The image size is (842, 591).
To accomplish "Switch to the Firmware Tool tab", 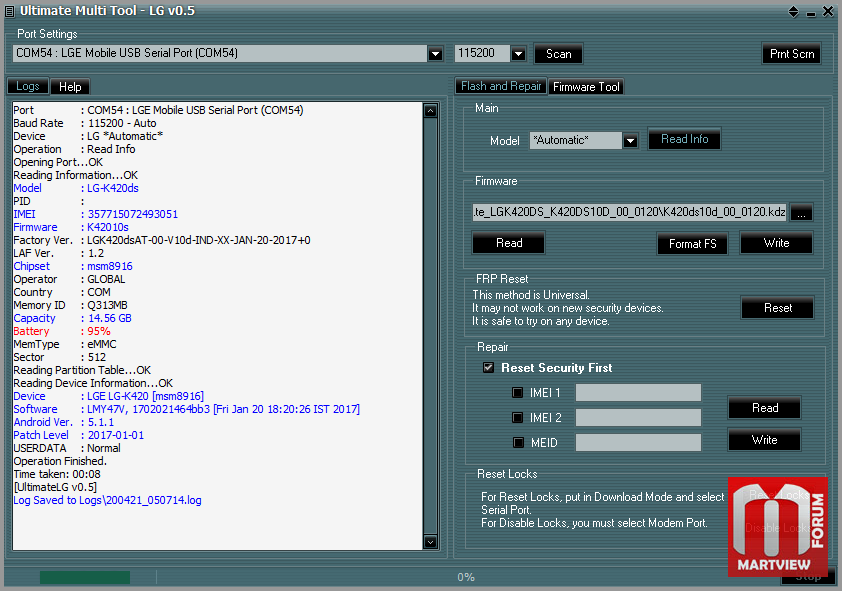I will [586, 87].
